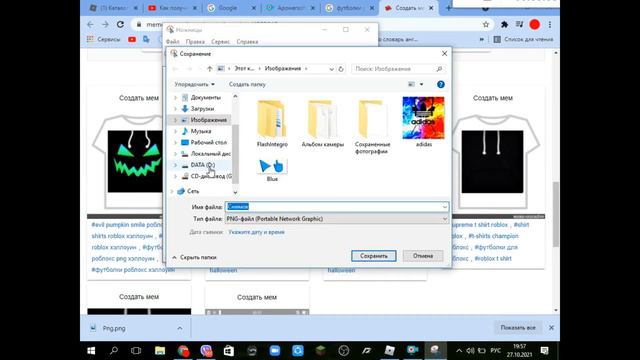
Task: Open the Сервисы bookmarks shortcut
Action: tap(104, 39)
